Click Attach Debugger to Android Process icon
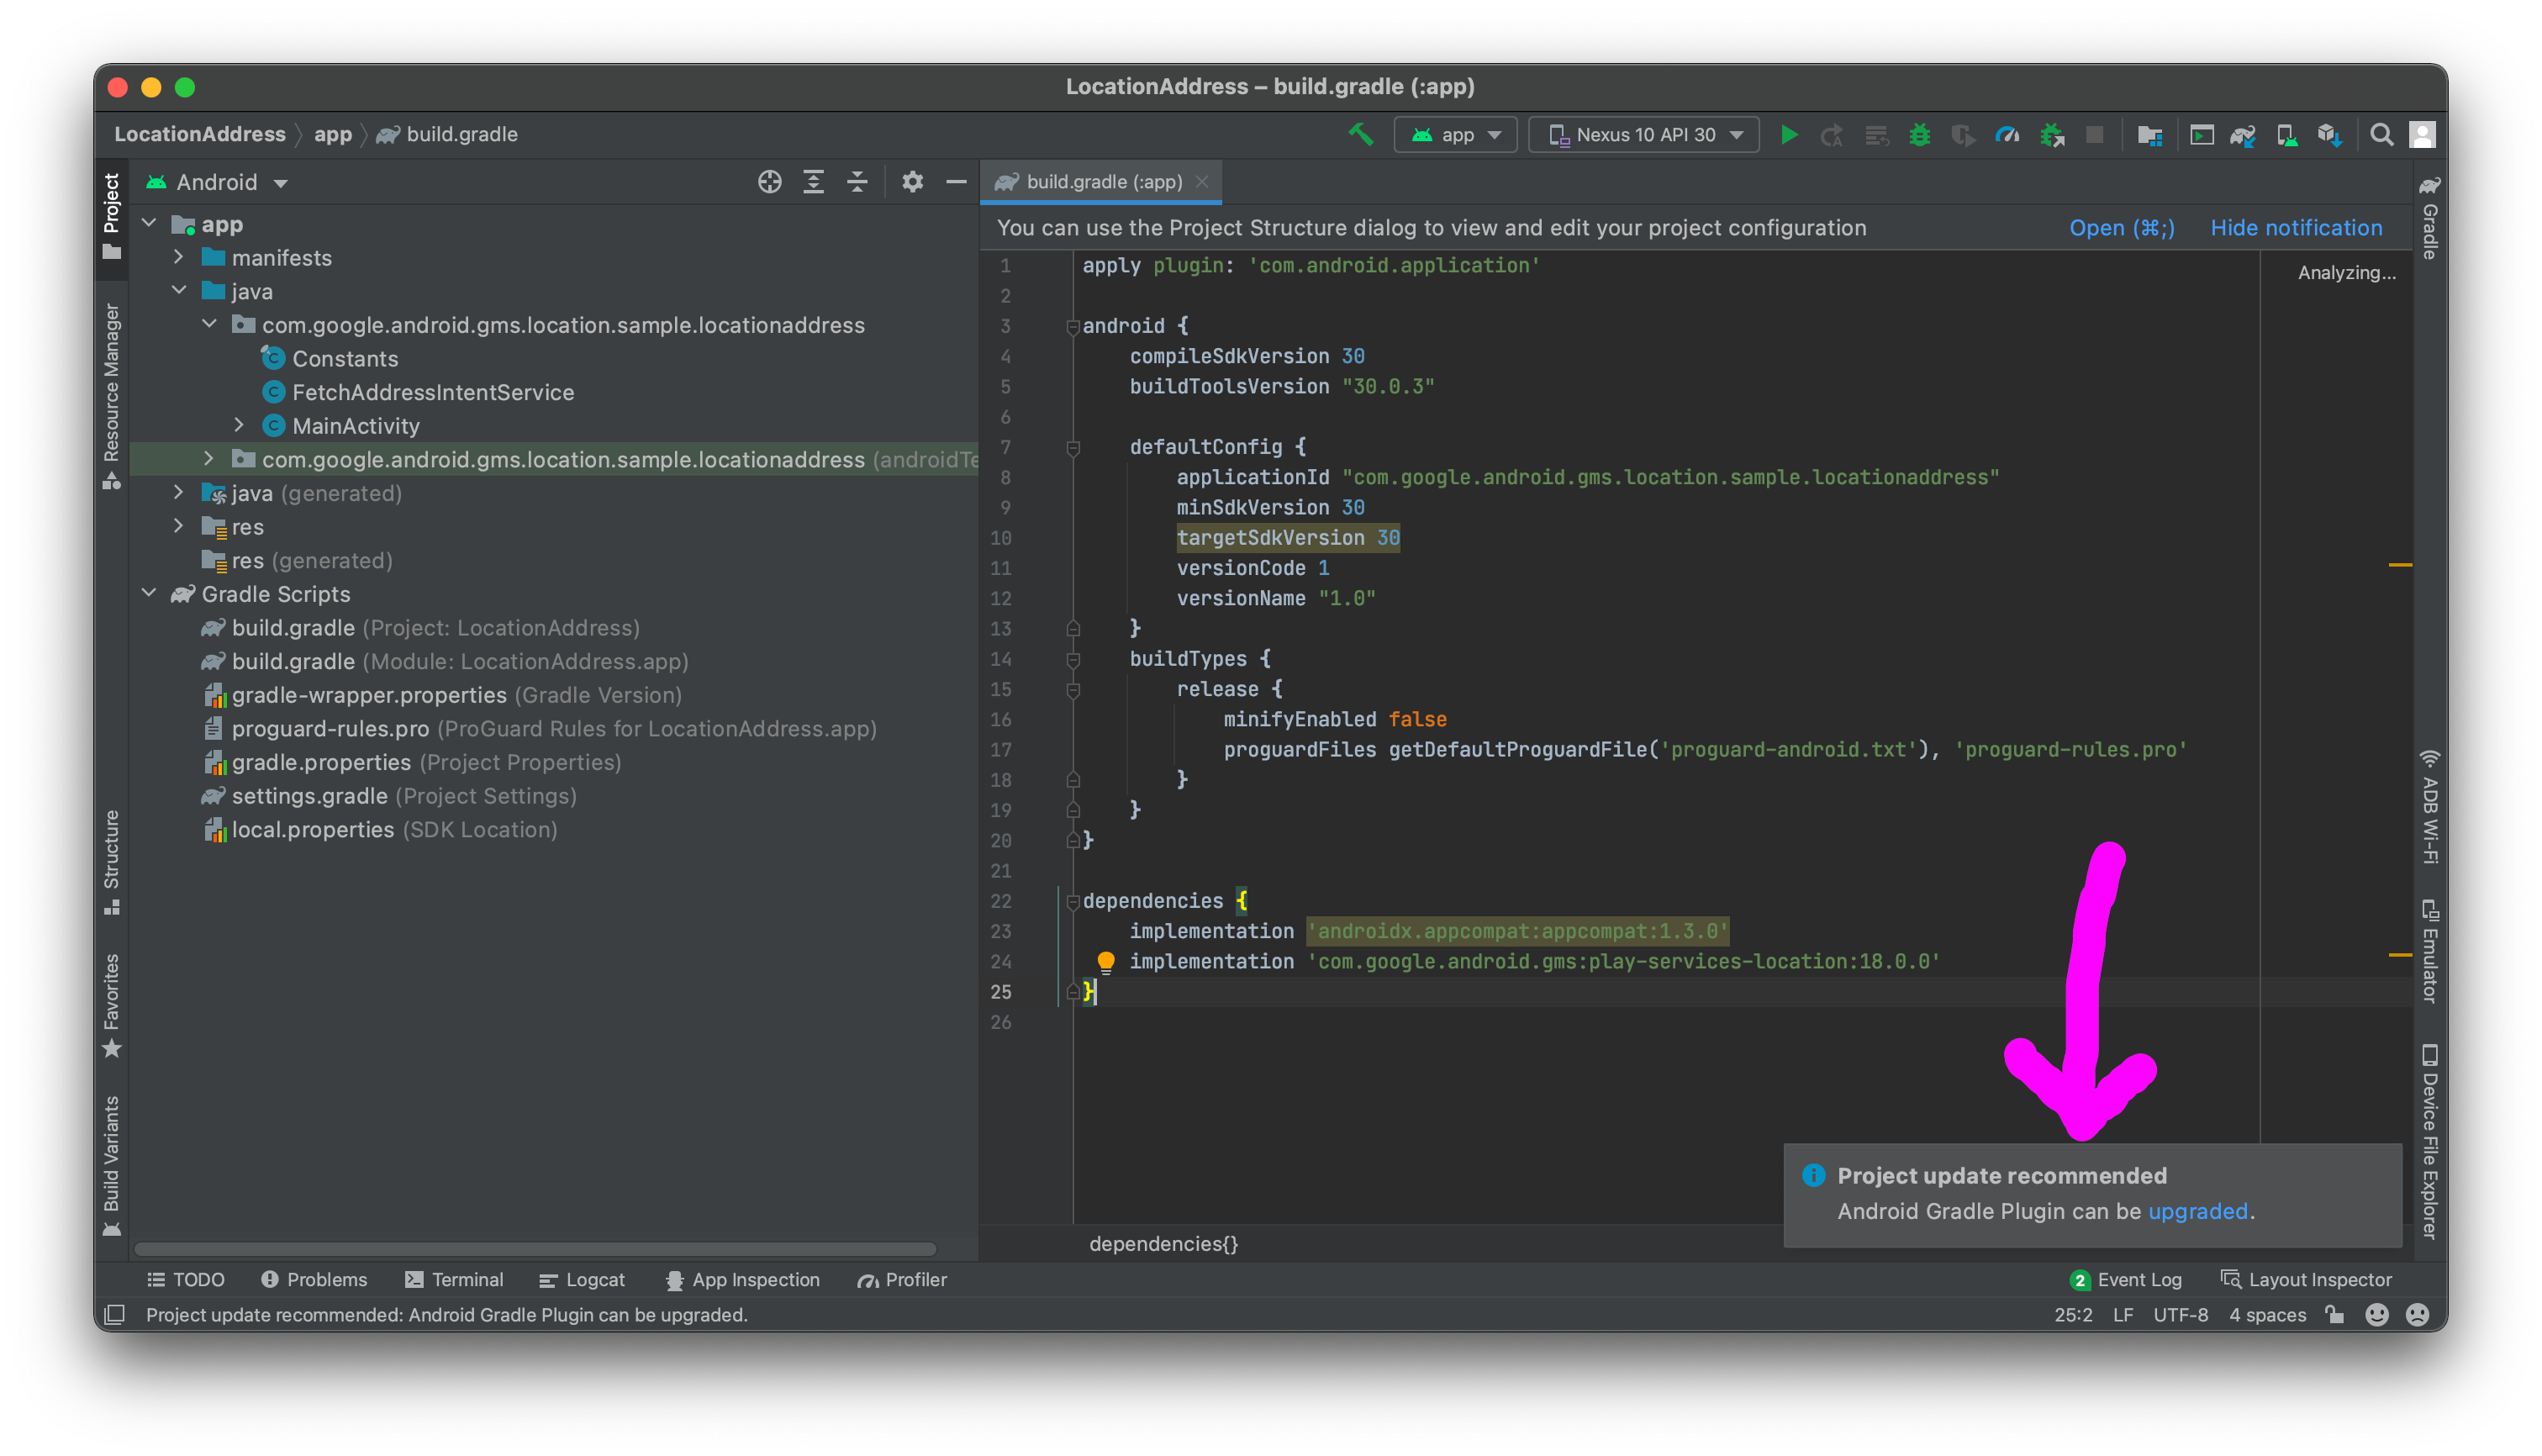Image resolution: width=2542 pixels, height=1456 pixels. [x=2051, y=135]
